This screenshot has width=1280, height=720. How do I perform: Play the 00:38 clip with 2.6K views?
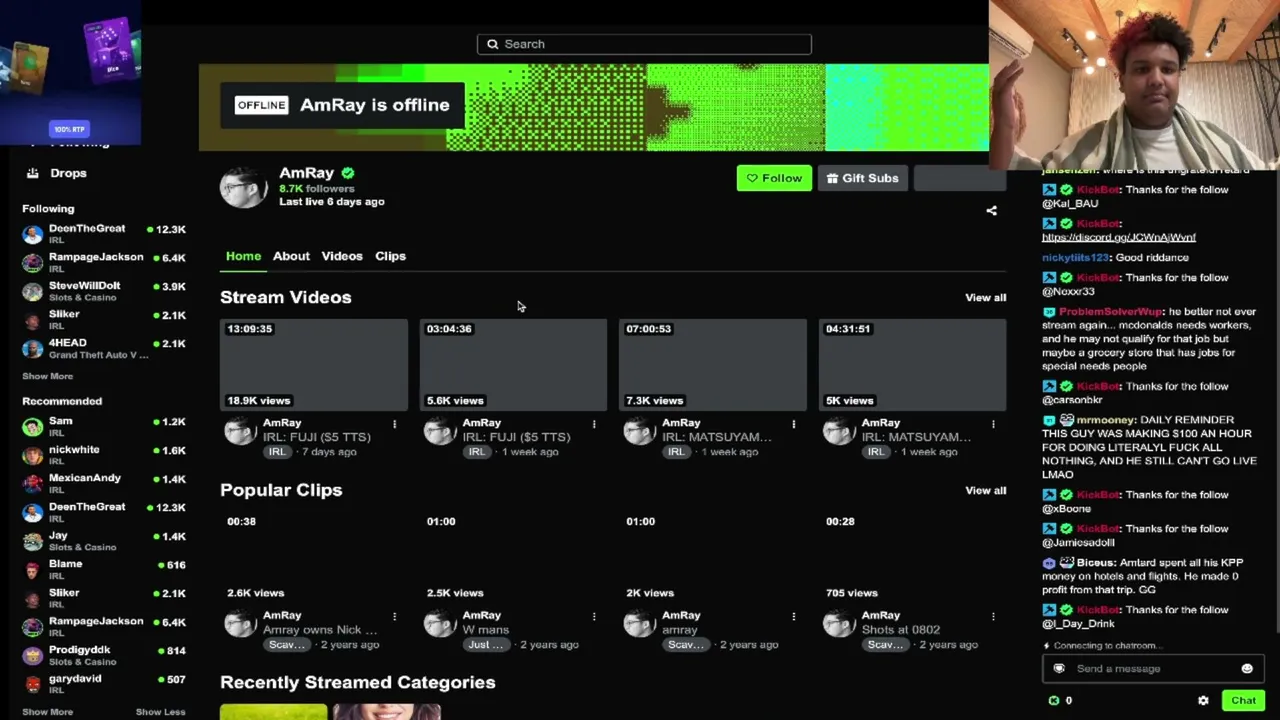click(314, 558)
